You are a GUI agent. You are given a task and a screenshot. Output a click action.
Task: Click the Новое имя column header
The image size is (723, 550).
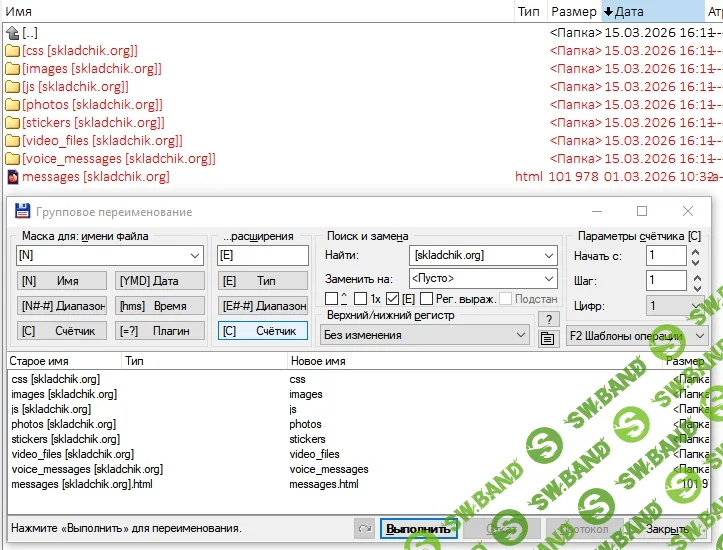[313, 360]
